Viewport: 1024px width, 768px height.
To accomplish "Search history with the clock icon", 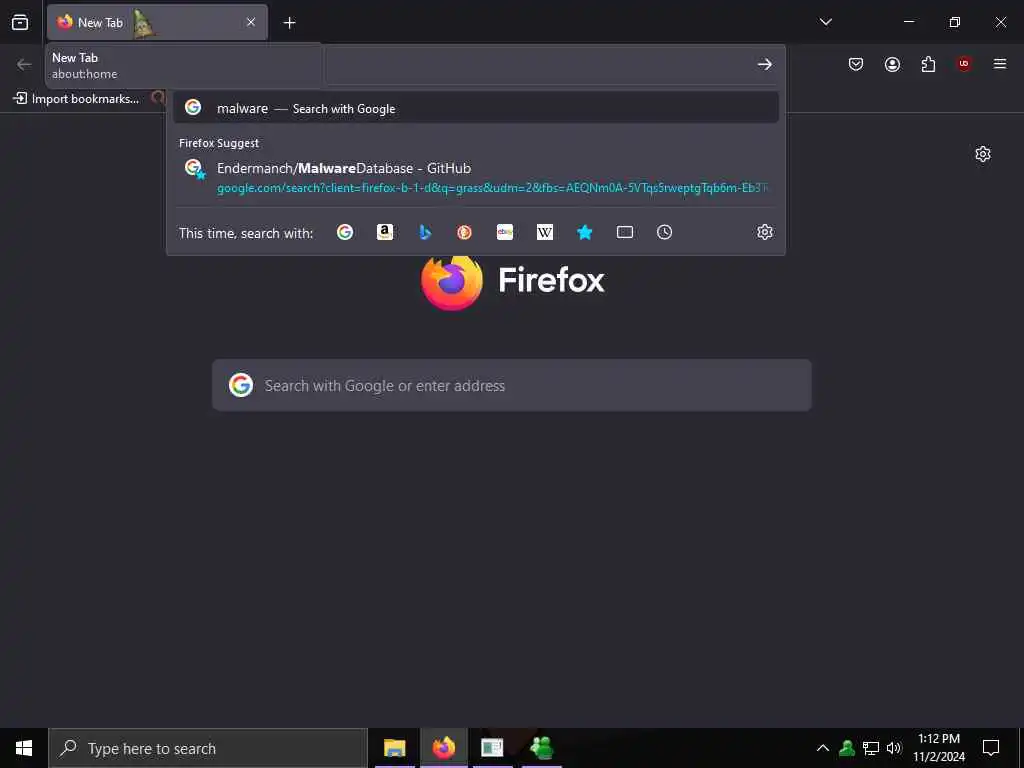I will 664,232.
